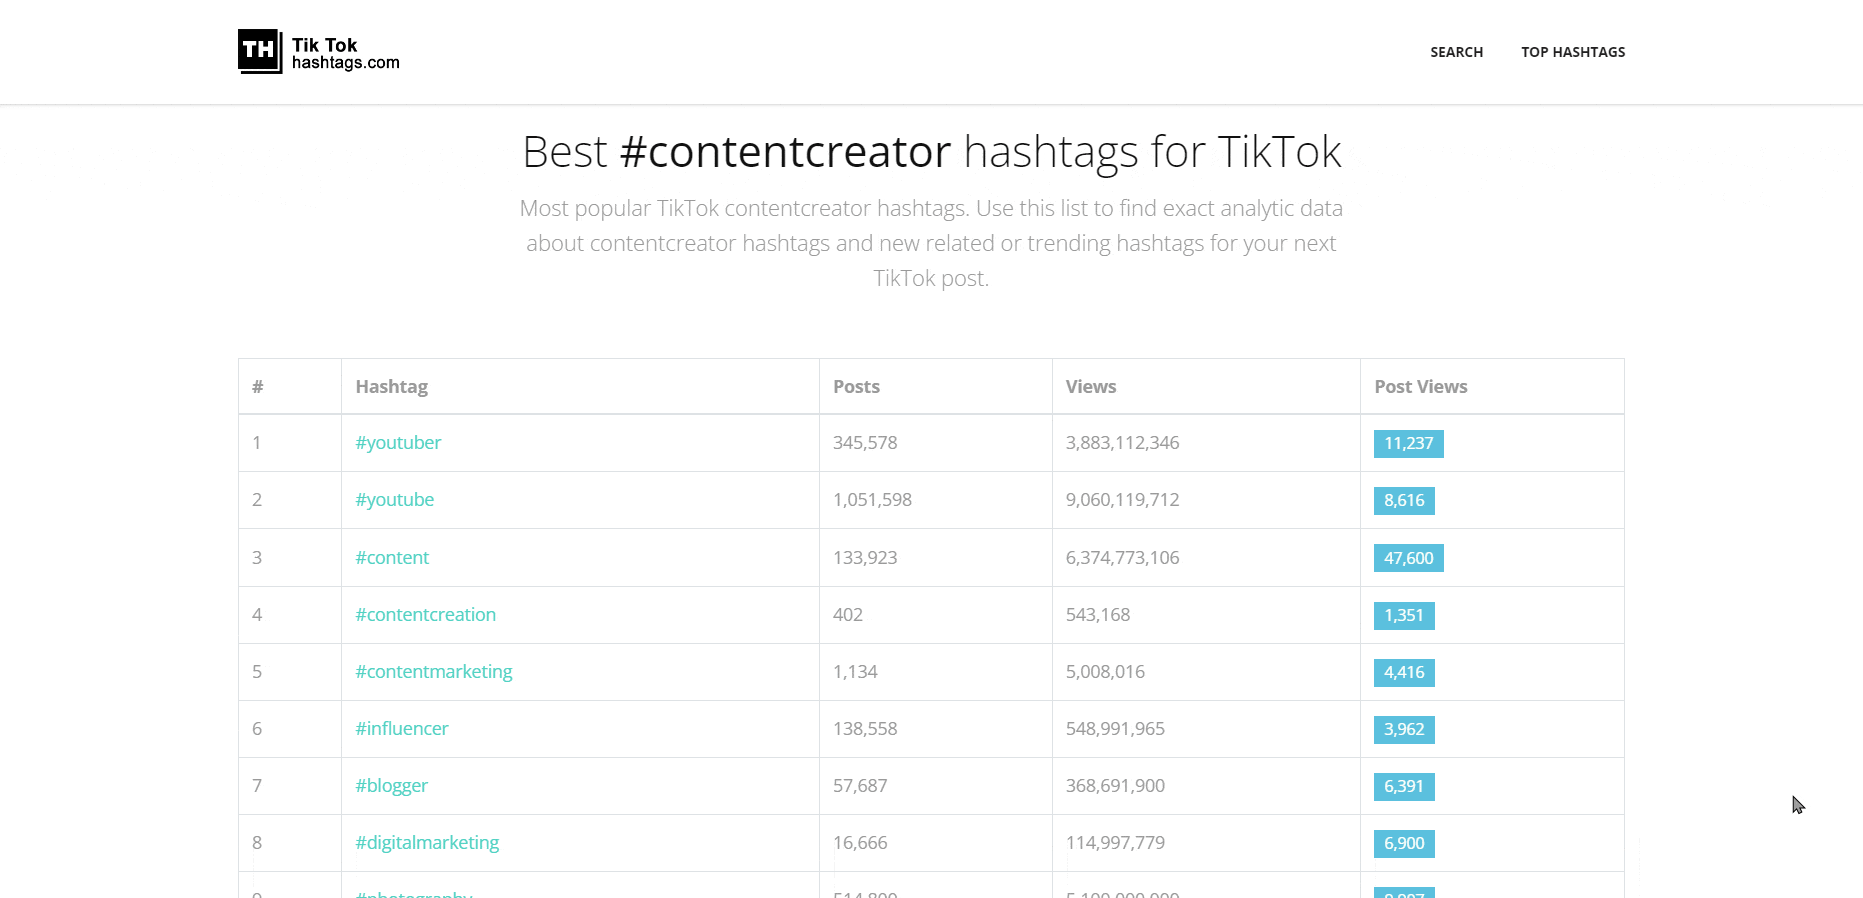Open the #youtube hashtag link

[394, 500]
